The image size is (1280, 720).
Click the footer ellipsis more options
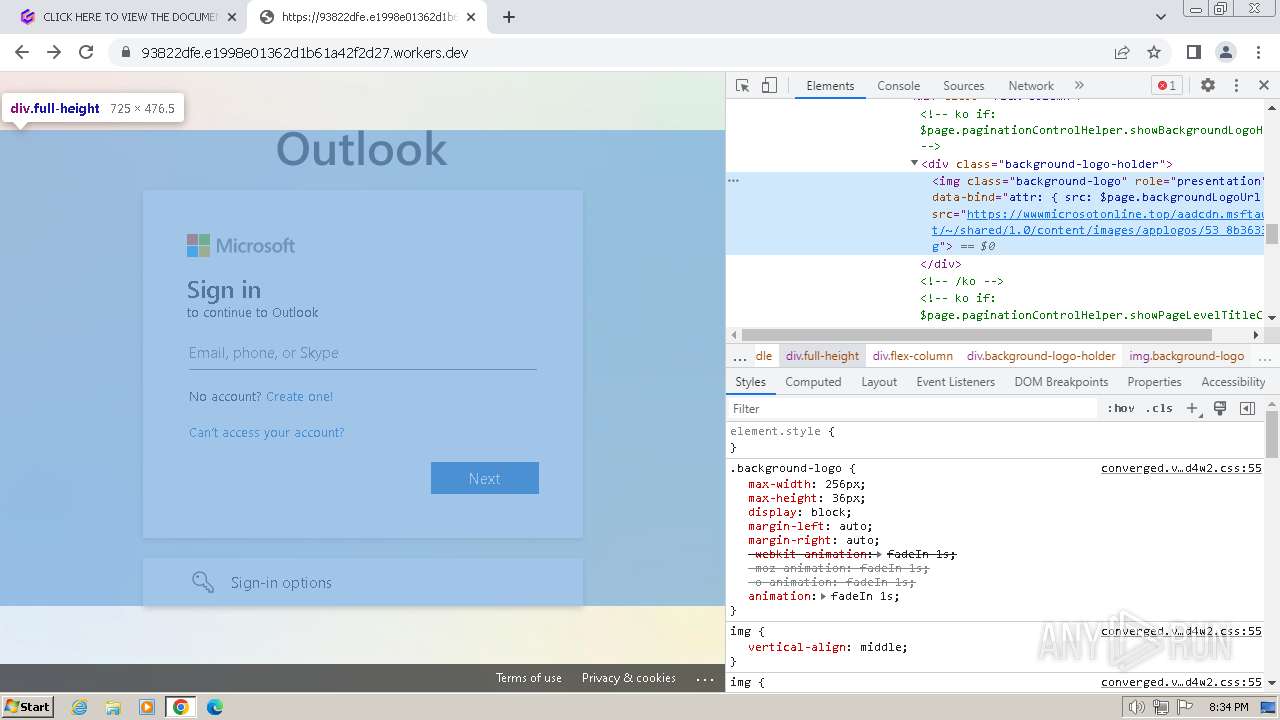pos(705,679)
